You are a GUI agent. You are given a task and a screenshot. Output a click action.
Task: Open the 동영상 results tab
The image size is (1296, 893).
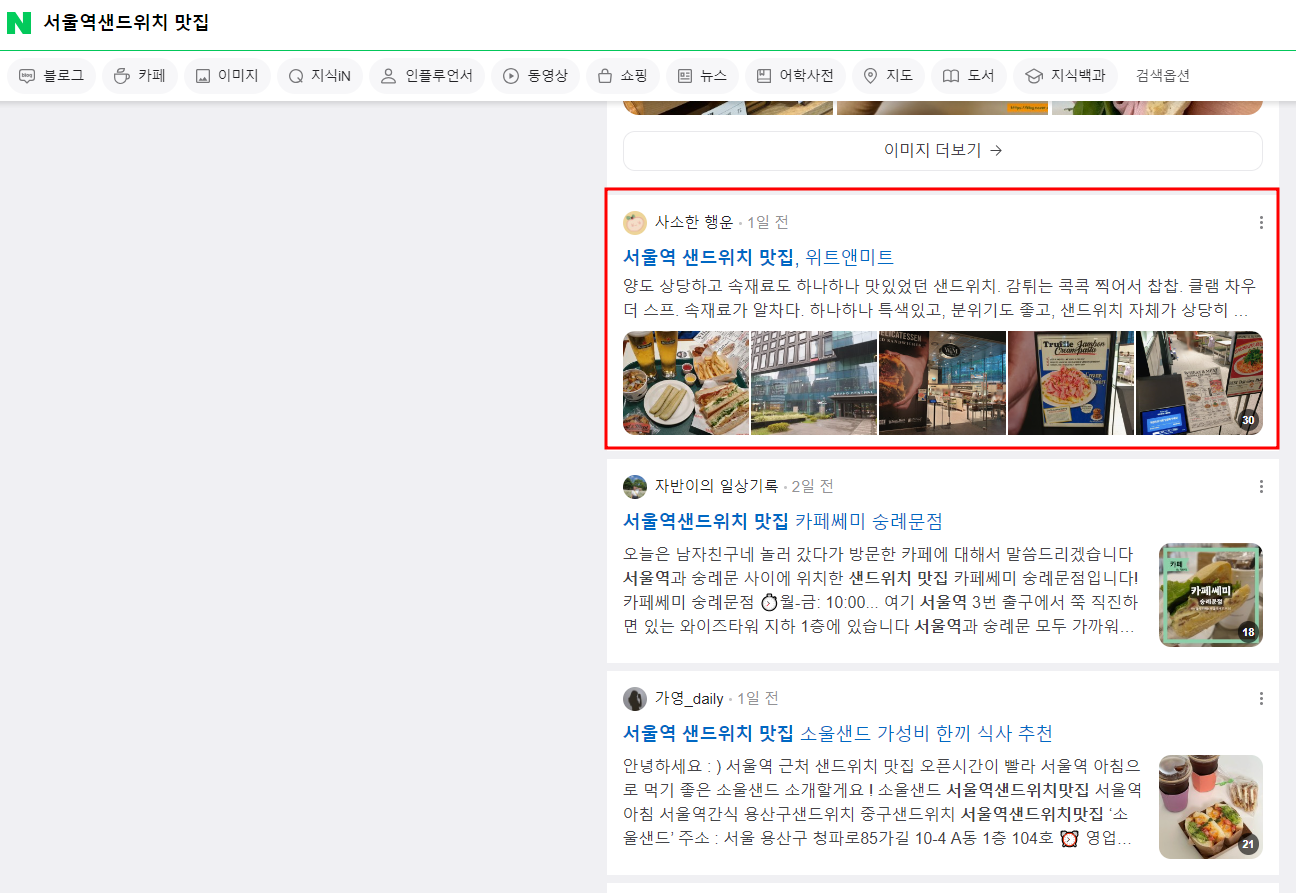pos(535,76)
